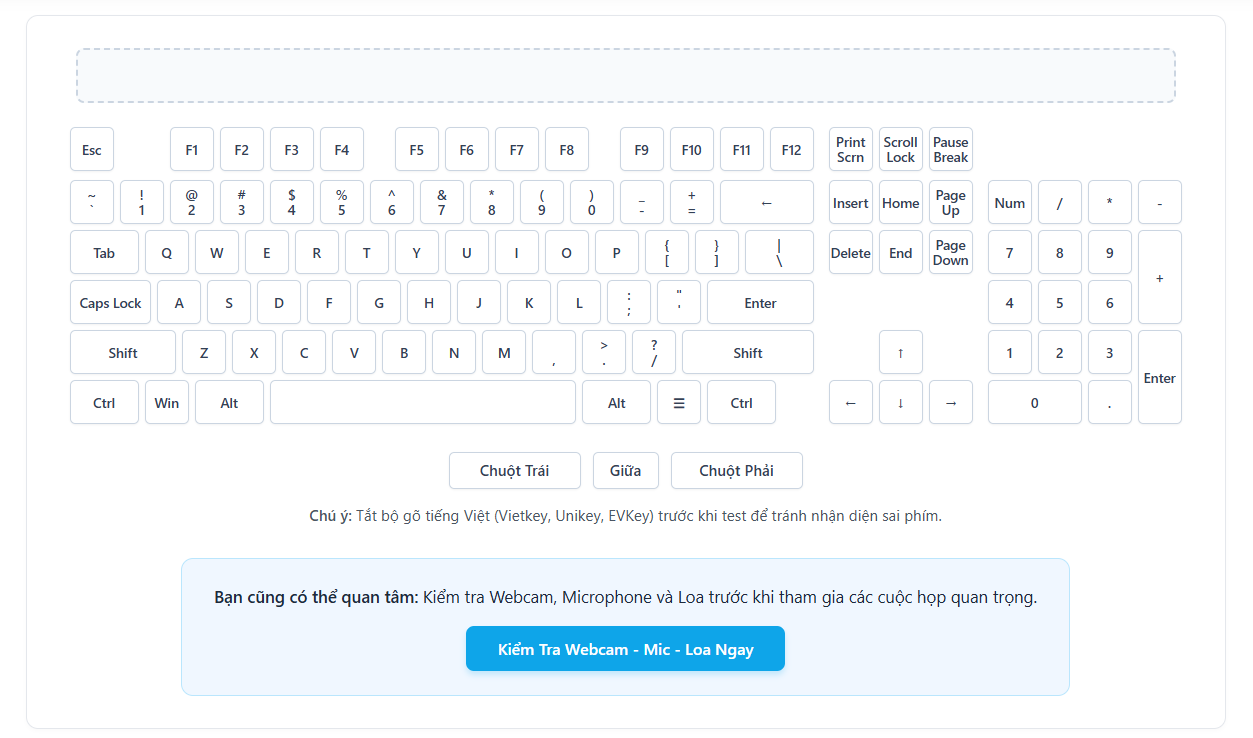Click the spacebar key

coord(423,402)
